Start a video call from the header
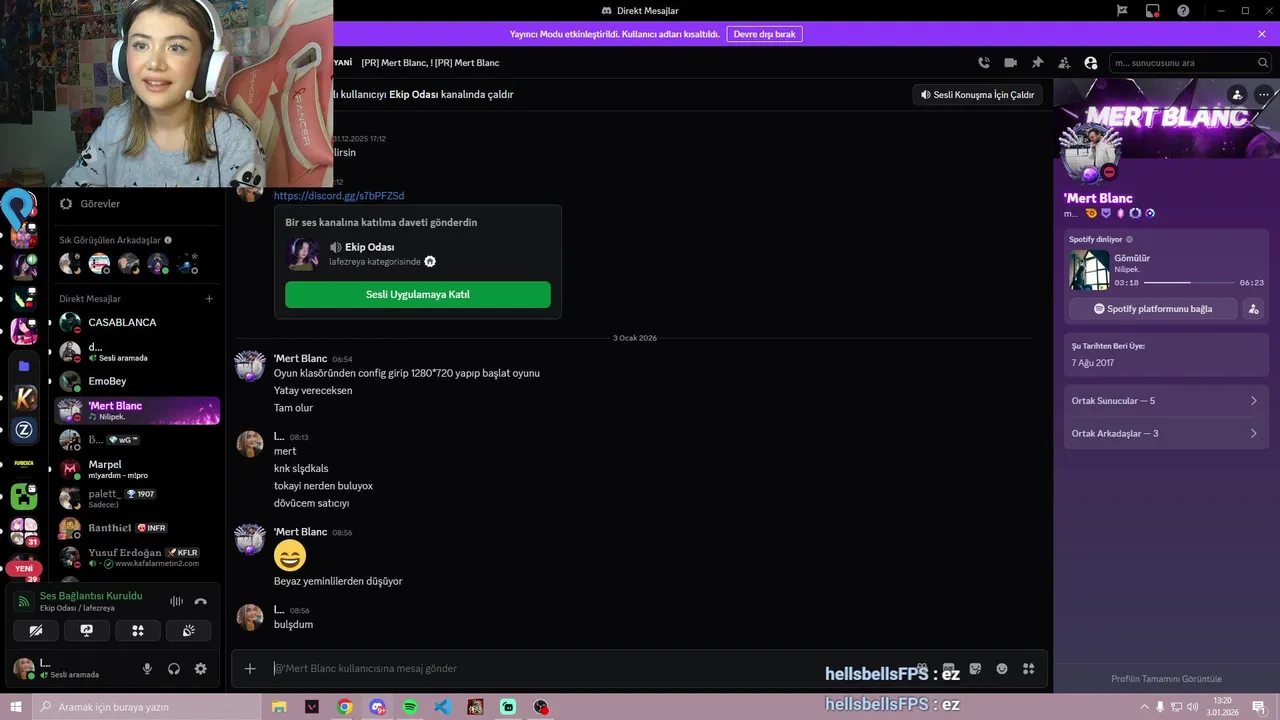This screenshot has height=720, width=1280. (x=1011, y=63)
